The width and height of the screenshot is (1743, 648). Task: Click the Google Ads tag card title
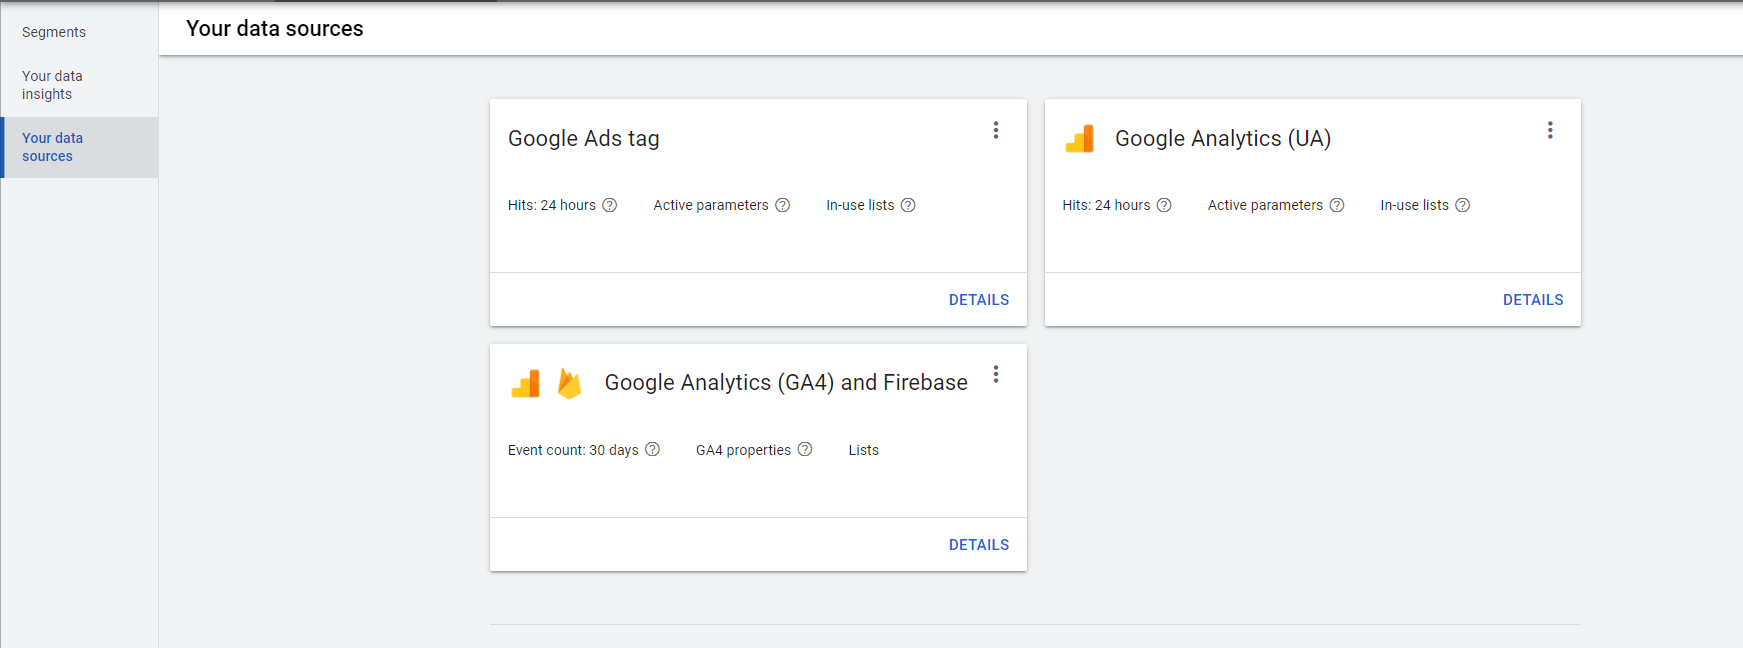coord(584,139)
